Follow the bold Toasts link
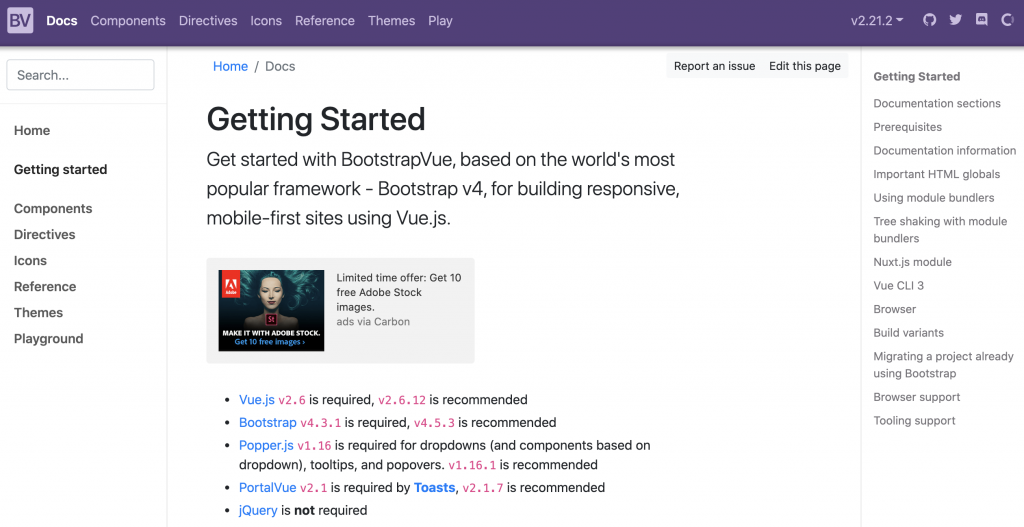The width and height of the screenshot is (1024, 527). tap(434, 488)
